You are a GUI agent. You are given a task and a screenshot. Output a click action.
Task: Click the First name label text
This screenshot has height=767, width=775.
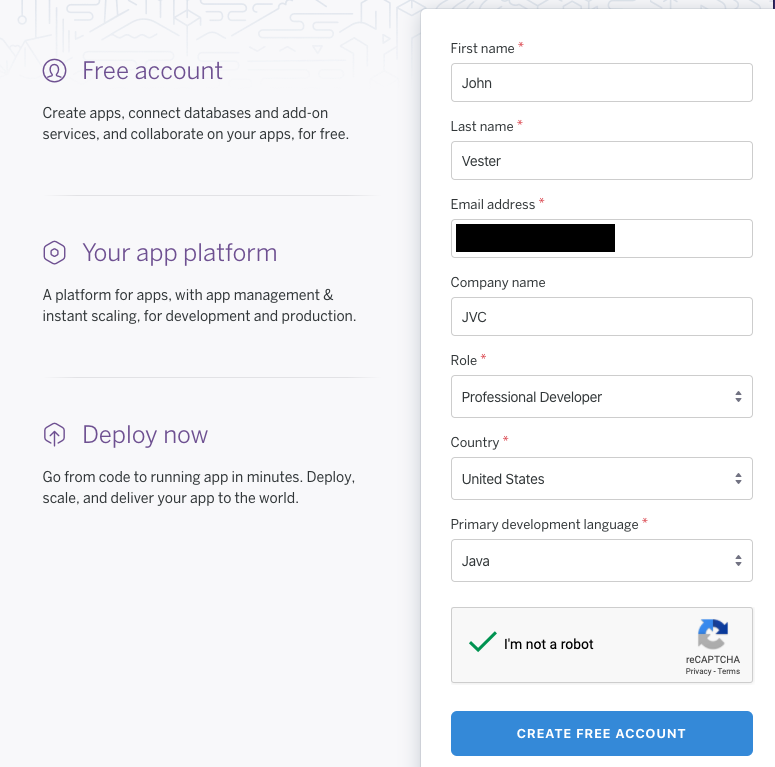(x=482, y=49)
